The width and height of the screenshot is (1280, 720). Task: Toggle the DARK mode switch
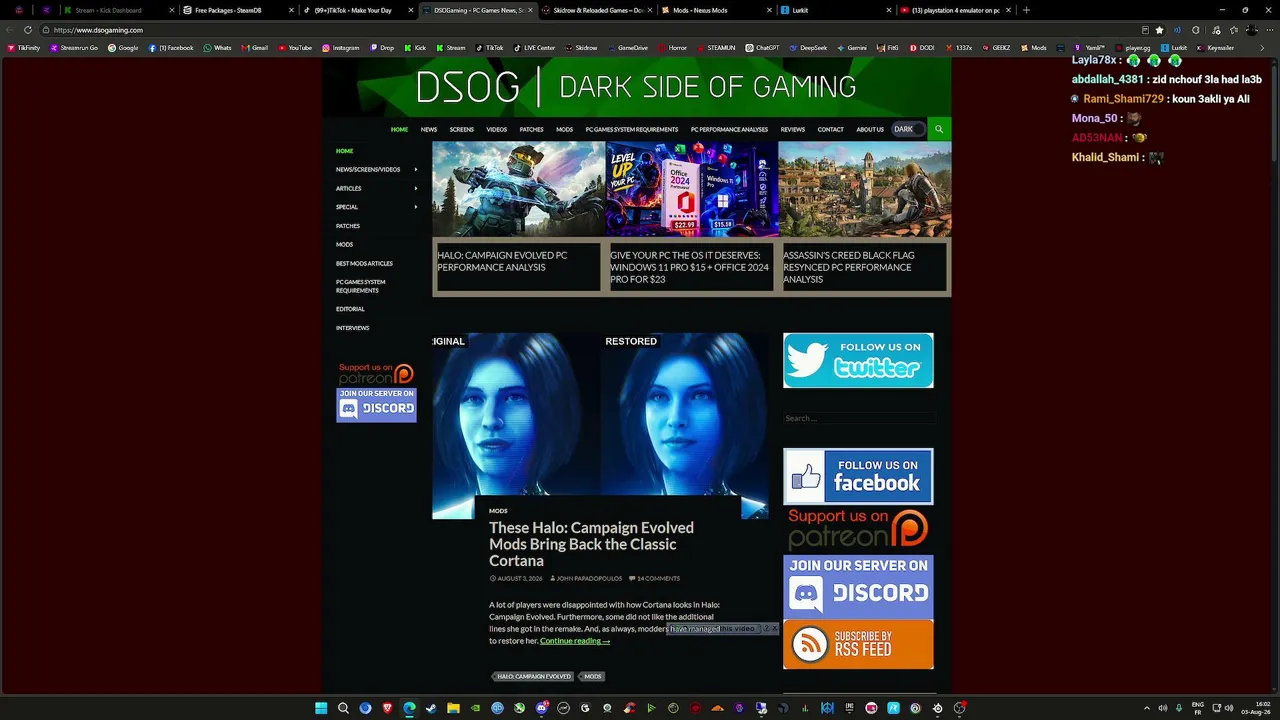908,129
